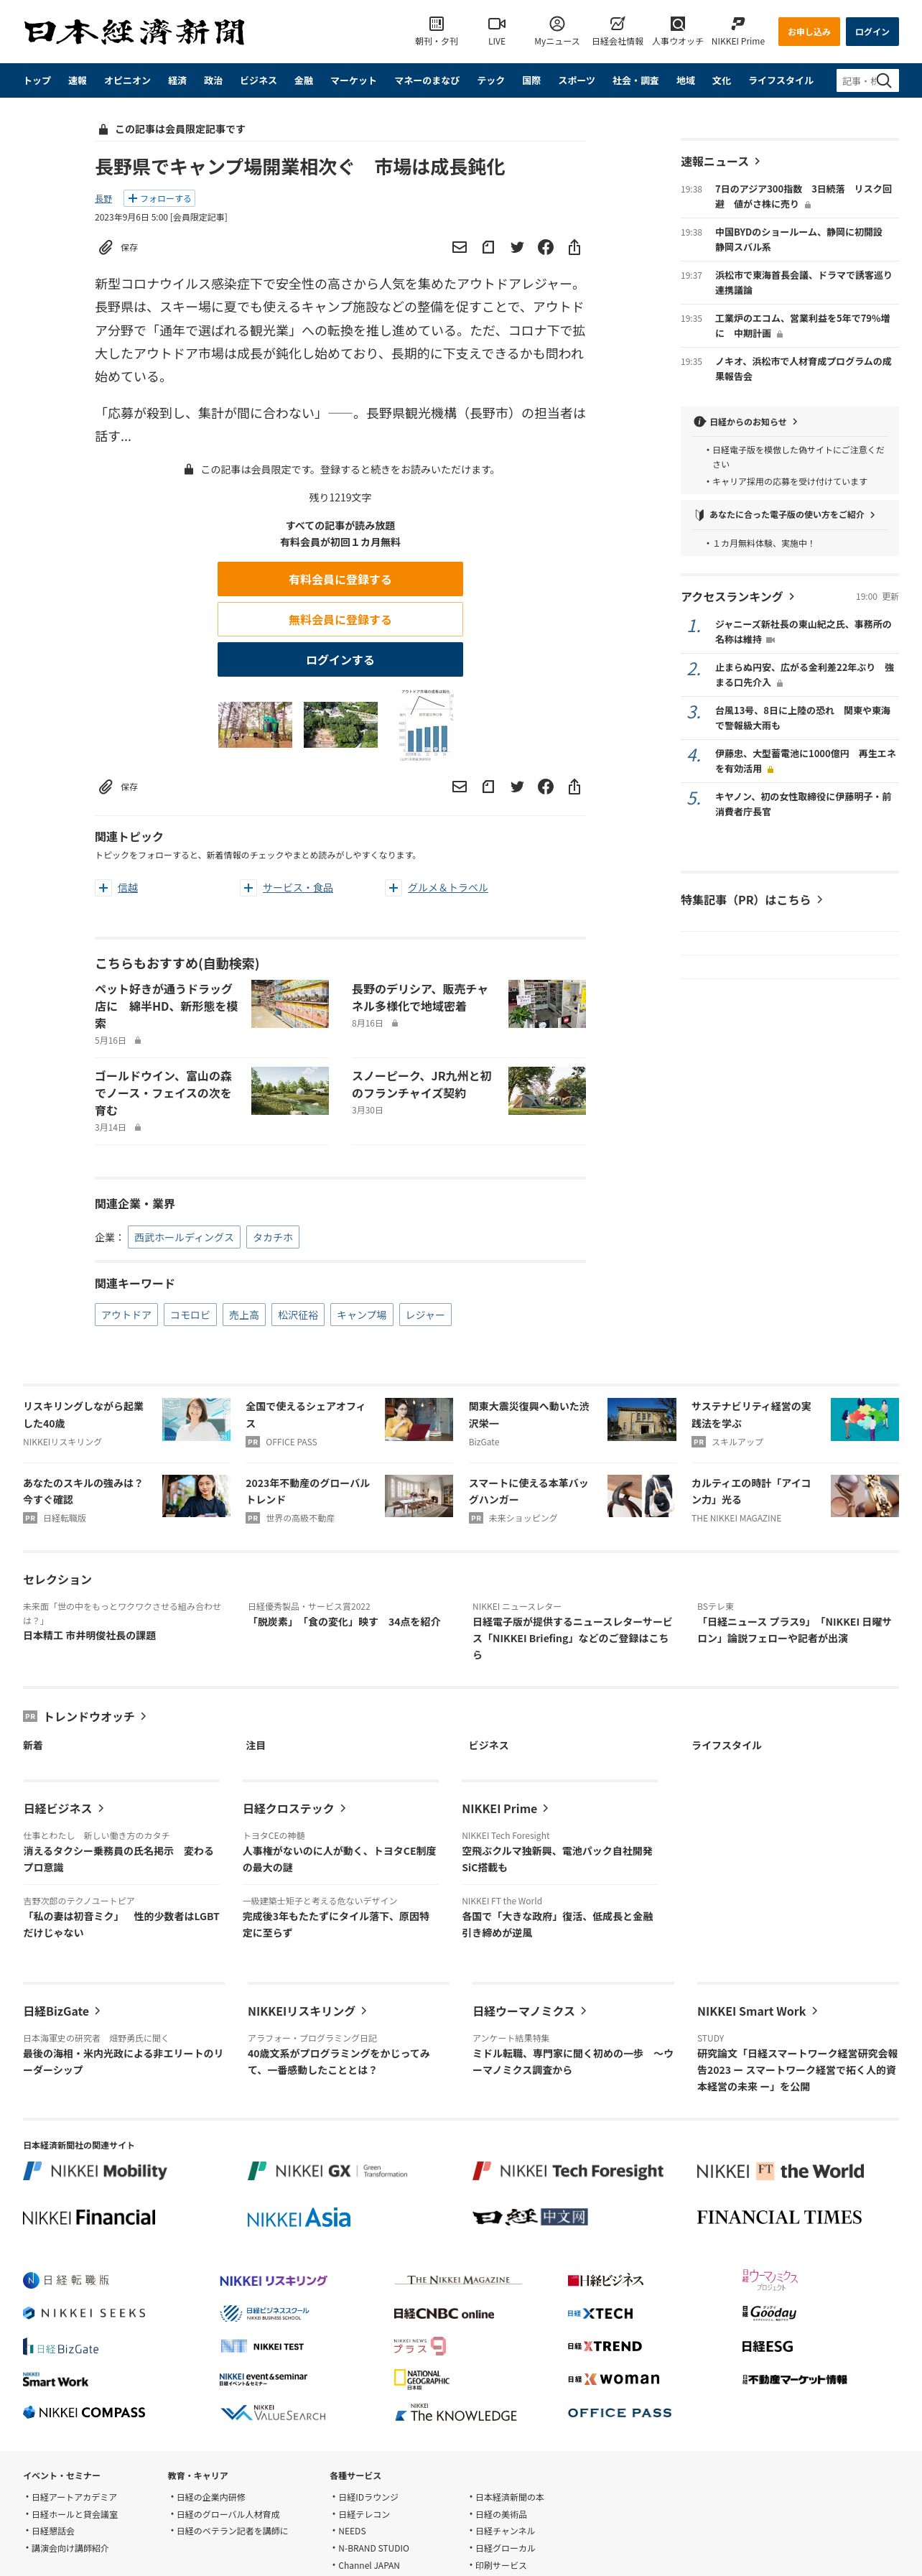Open the 日経会社情報 chart icon

617,23
